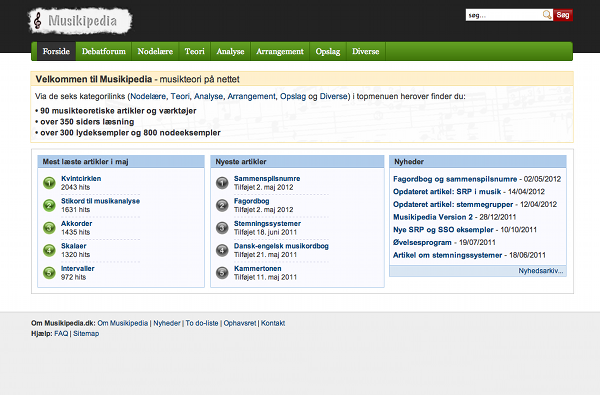600x395 pixels.
Task: Open news item Øvelsesprogram
Action: click(422, 242)
